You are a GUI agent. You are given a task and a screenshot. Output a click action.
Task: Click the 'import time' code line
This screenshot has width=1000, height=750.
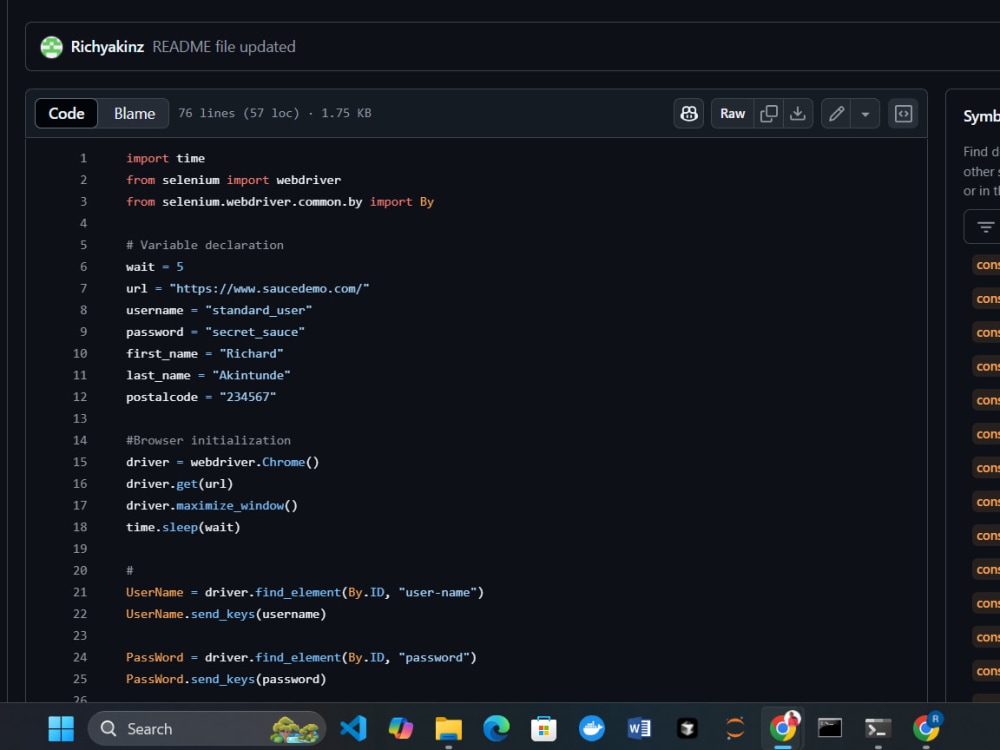(165, 158)
